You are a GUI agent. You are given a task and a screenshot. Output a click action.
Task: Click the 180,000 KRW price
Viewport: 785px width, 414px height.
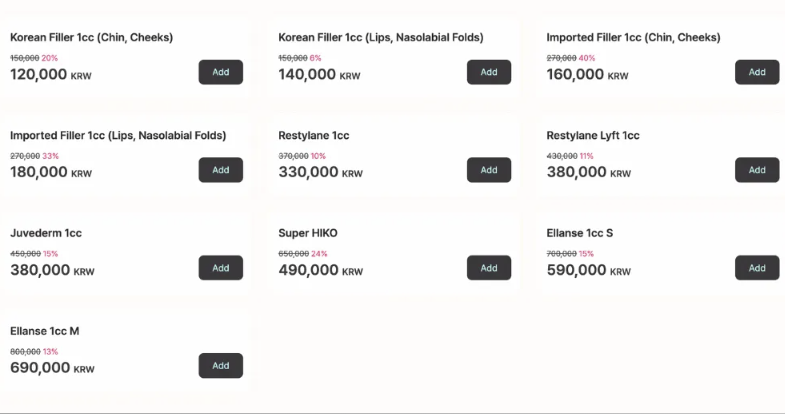(x=51, y=172)
